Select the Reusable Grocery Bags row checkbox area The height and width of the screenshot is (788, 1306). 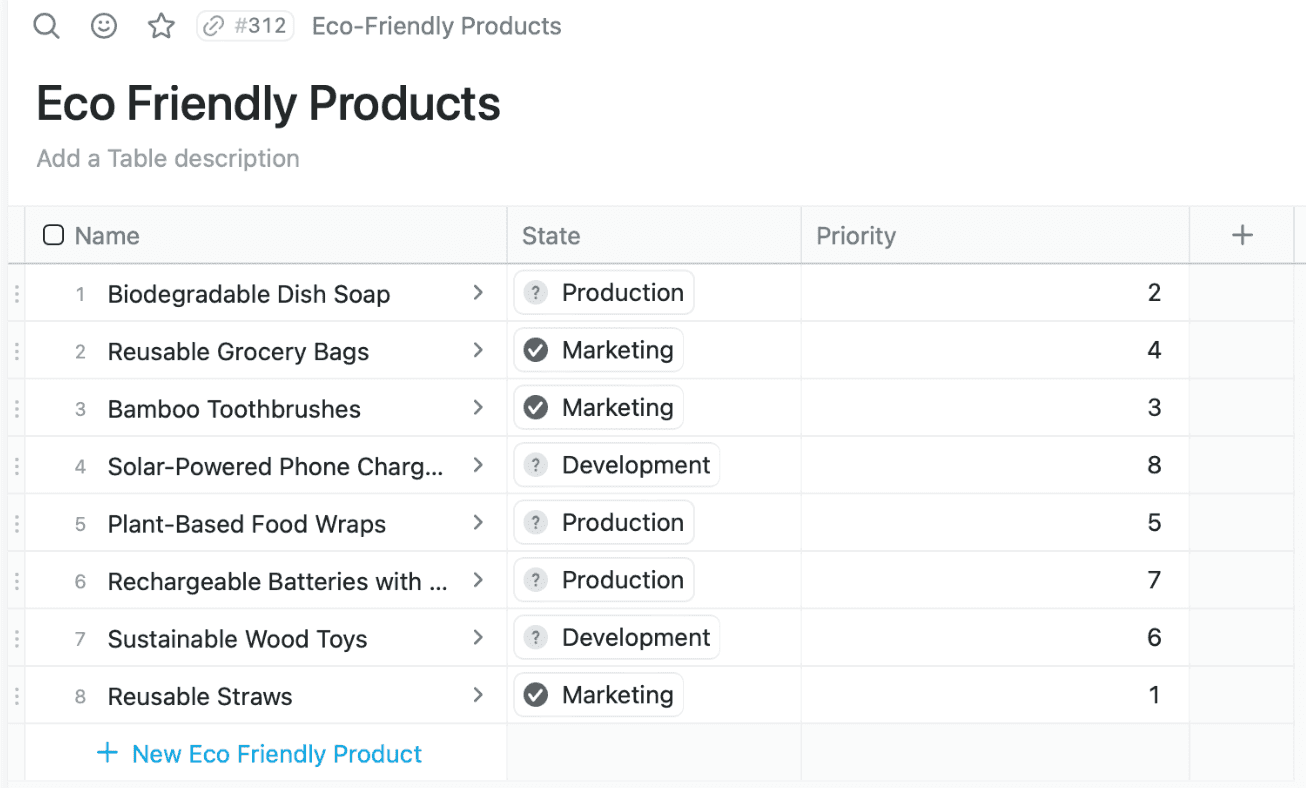pyautogui.click(x=16, y=350)
